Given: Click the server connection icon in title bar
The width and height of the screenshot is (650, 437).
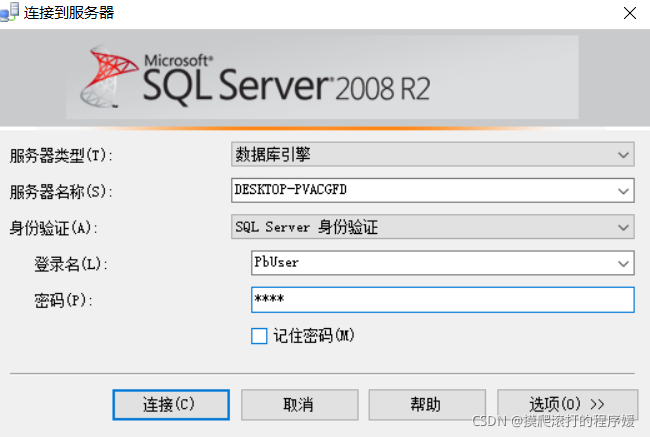Looking at the screenshot, I should 9,12.
